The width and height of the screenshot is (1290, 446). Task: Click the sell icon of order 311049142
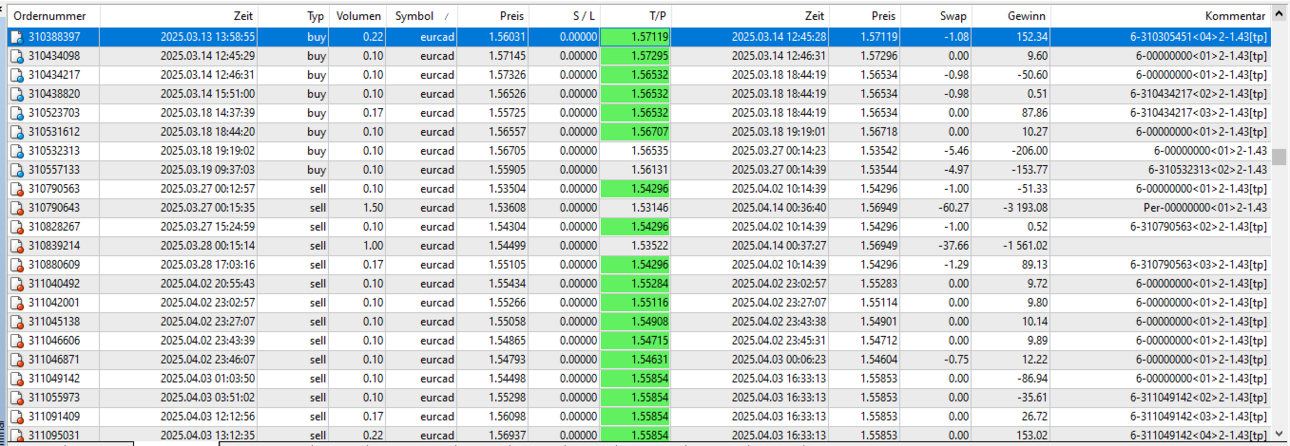[x=16, y=378]
